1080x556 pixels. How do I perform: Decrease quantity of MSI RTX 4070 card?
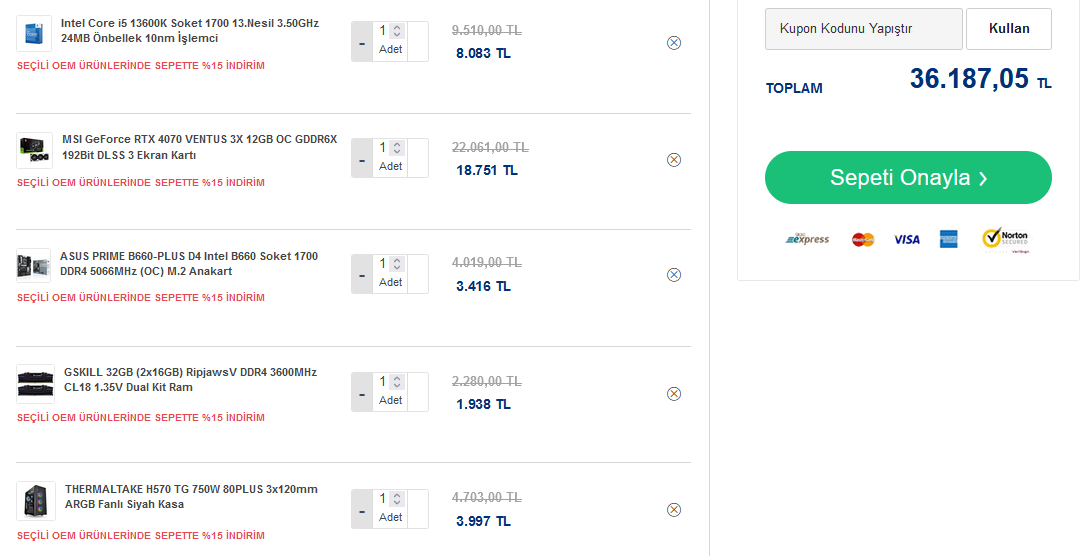point(362,159)
